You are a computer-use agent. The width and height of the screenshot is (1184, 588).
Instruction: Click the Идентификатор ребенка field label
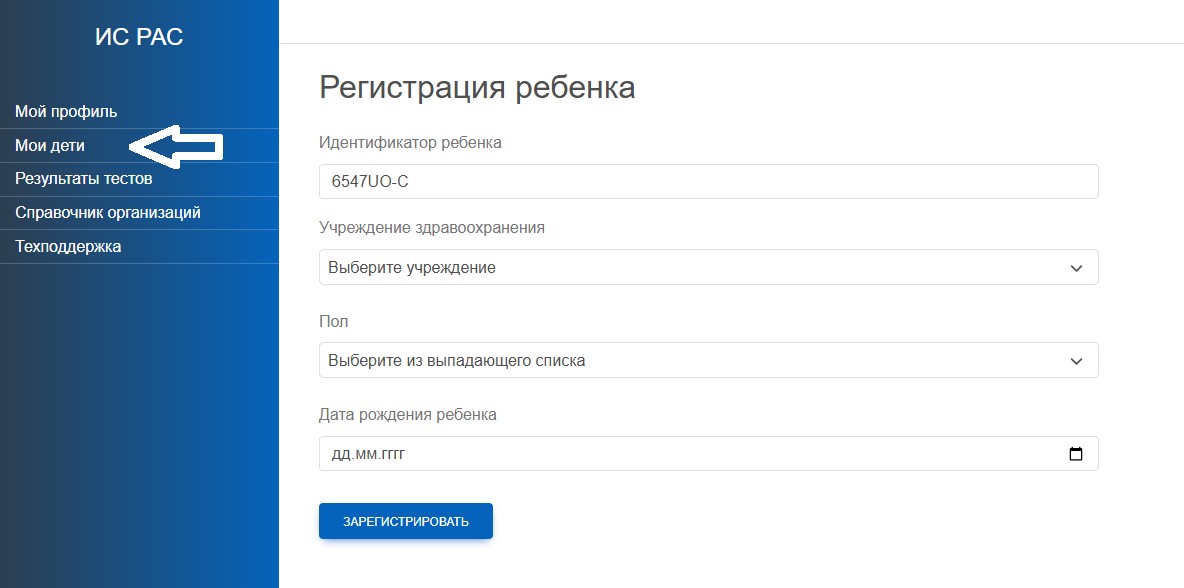pos(410,142)
